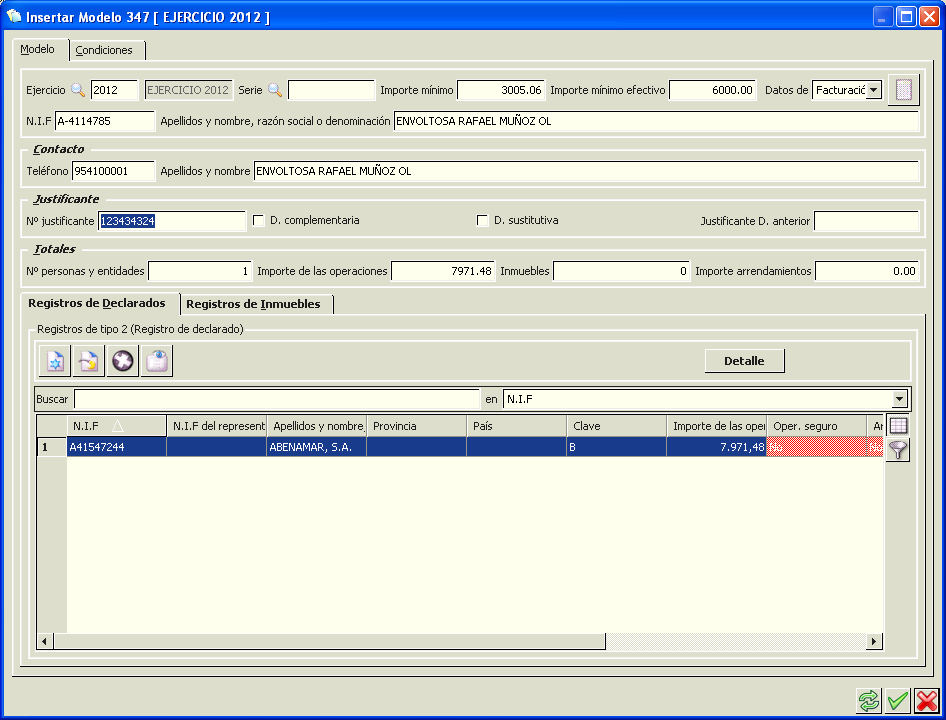Viewport: 946px width, 720px height.
Task: Click the Justificante D. anterior field
Action: [x=866, y=221]
